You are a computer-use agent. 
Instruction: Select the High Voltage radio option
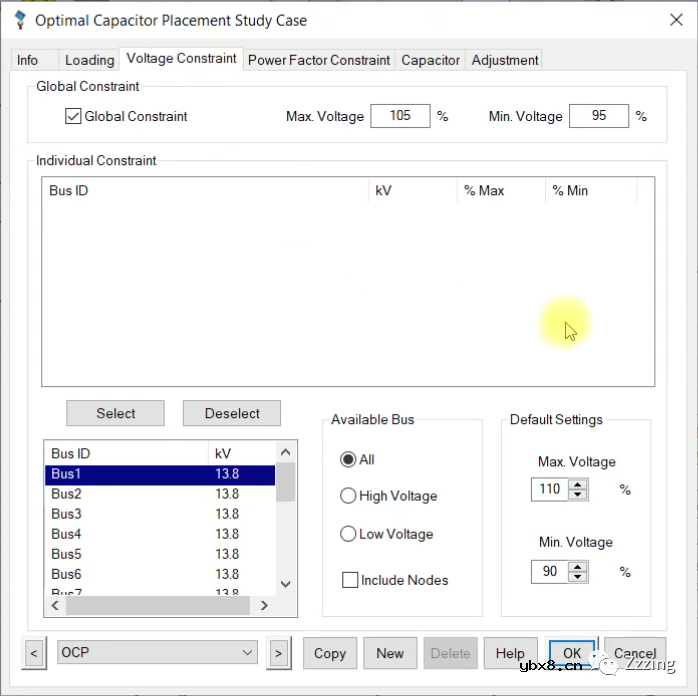[x=349, y=496]
